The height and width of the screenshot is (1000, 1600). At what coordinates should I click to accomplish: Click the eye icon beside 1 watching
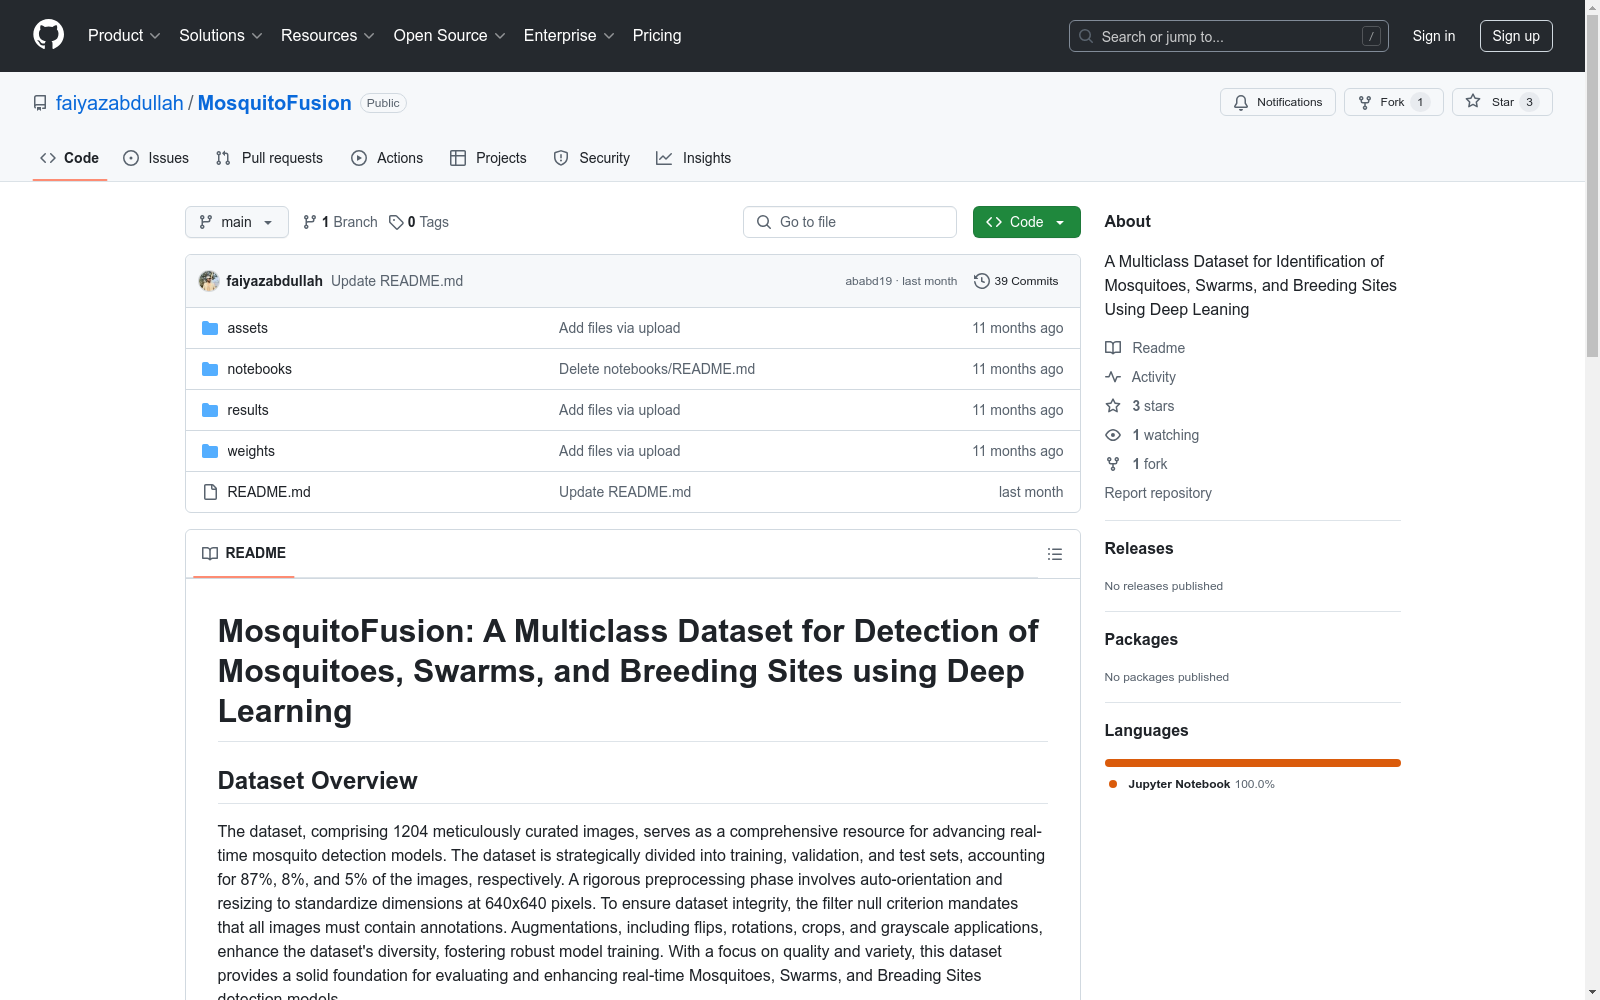tap(1113, 435)
